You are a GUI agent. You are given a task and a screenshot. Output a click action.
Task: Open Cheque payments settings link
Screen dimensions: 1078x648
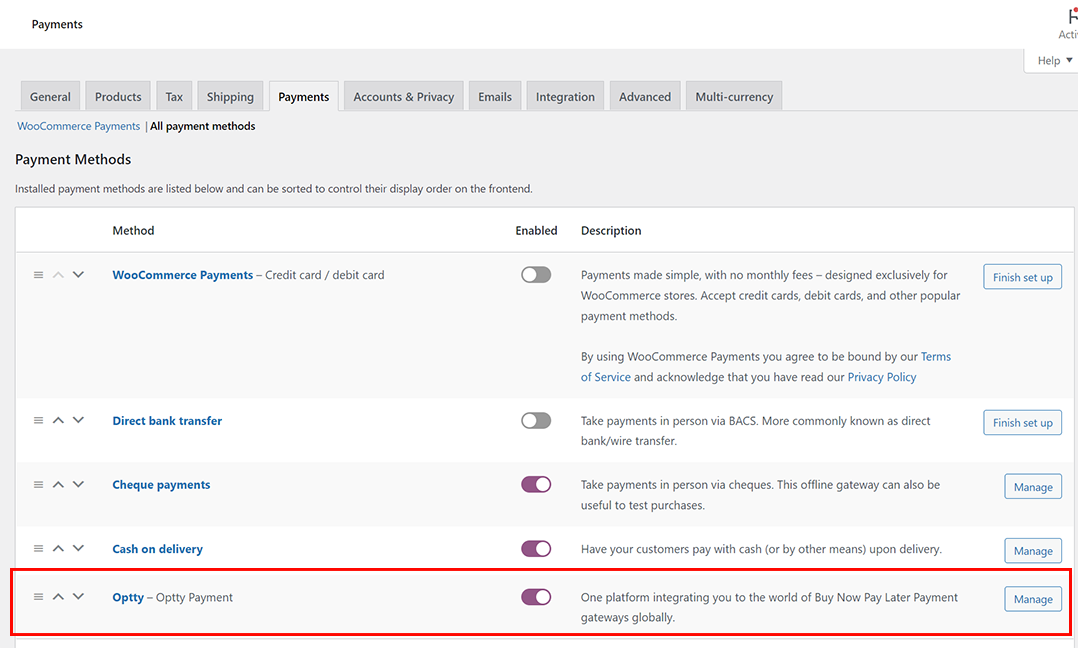(x=162, y=484)
